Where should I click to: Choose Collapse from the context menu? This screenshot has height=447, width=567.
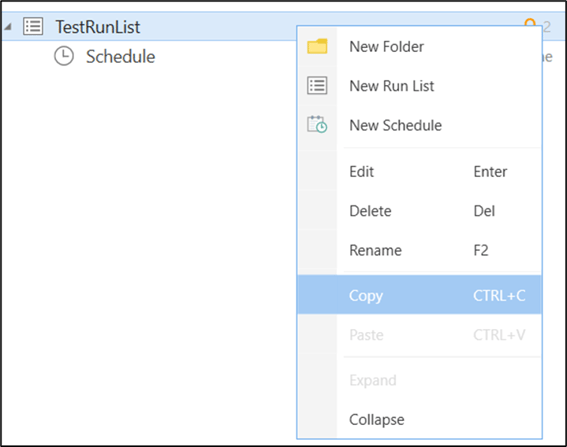419,420
